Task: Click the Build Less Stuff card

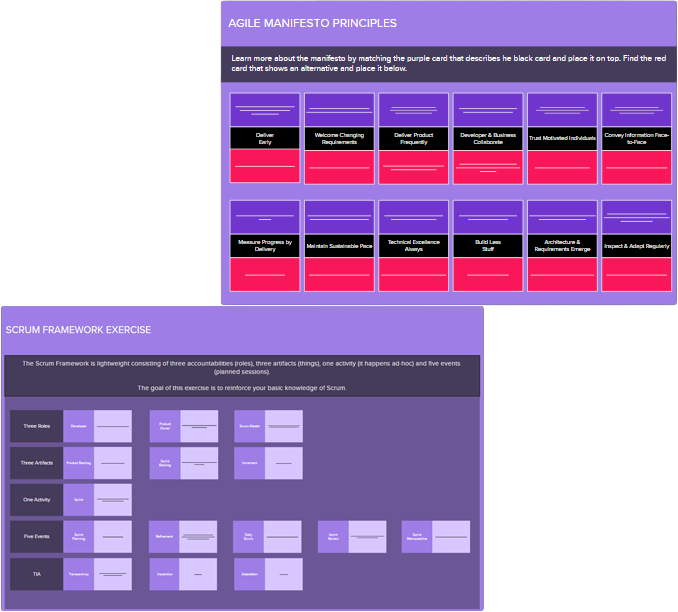Action: pyautogui.click(x=488, y=245)
